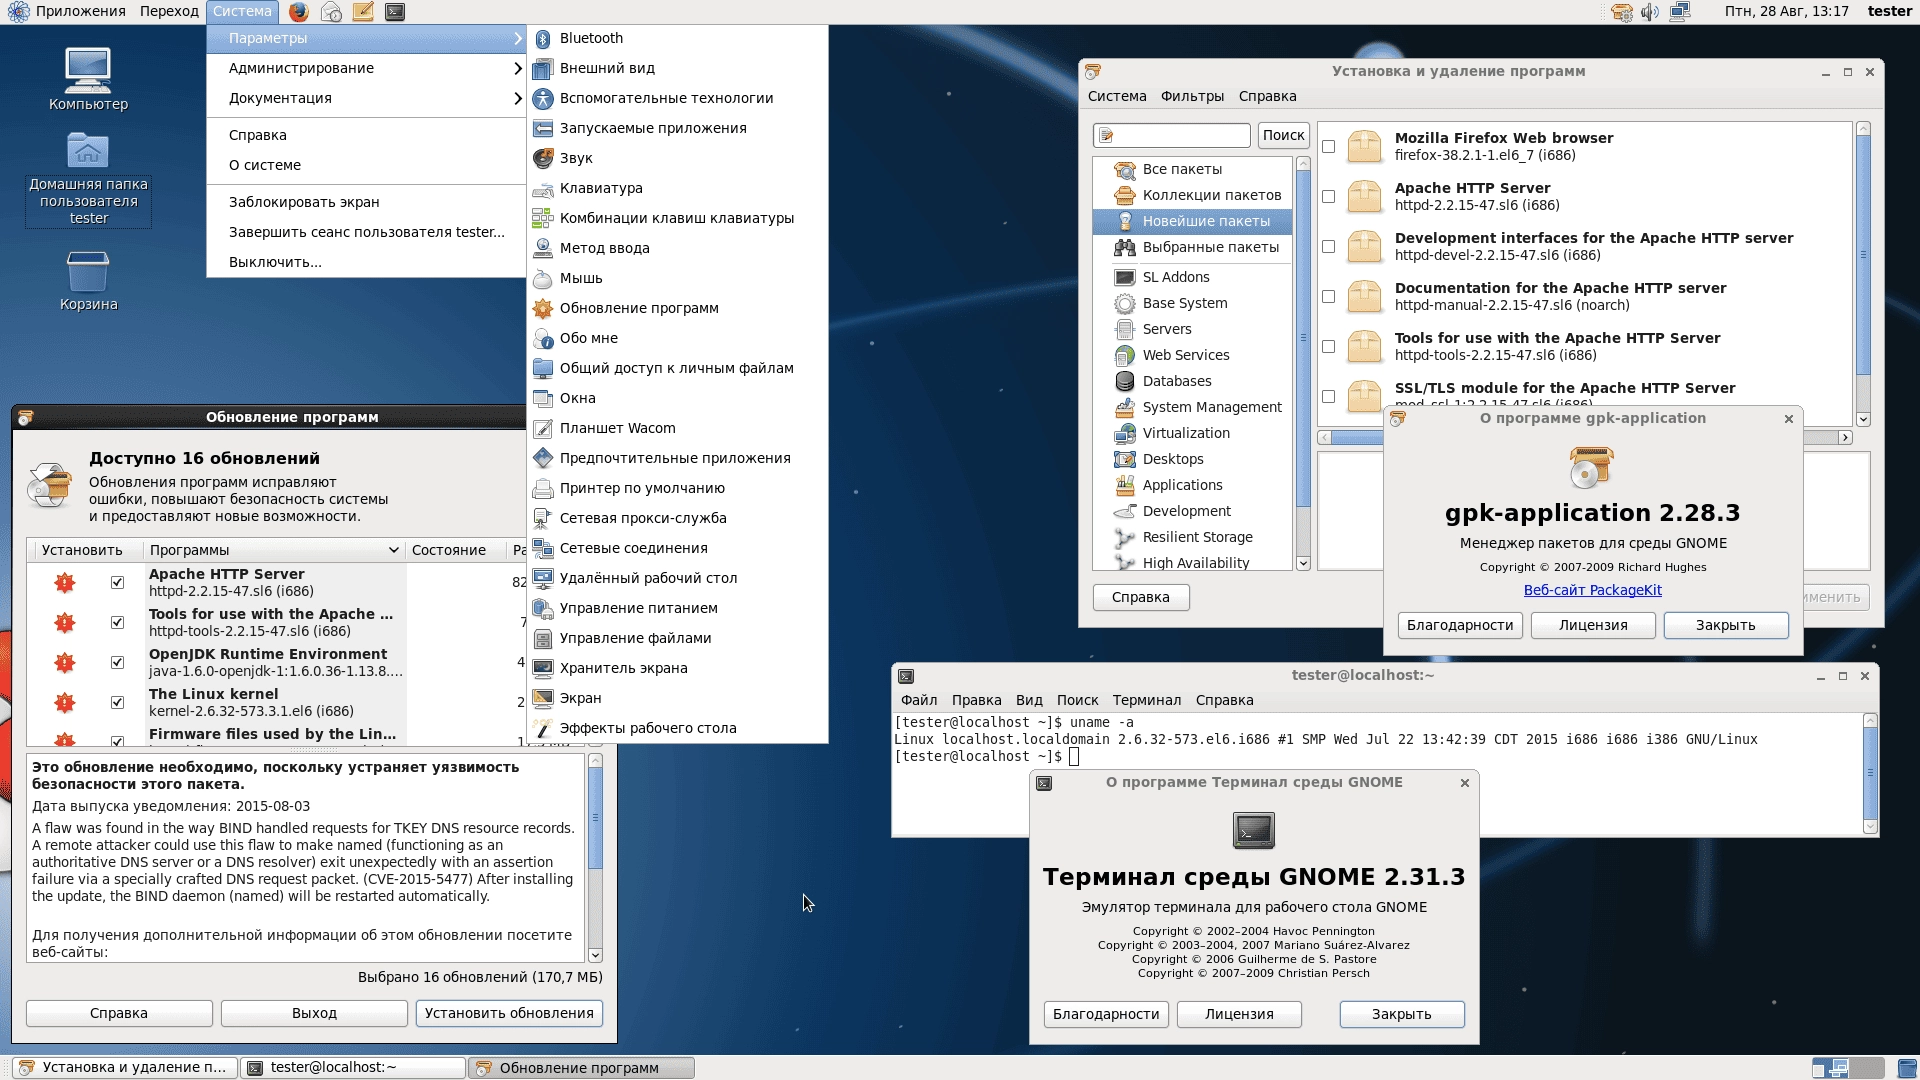Toggle Mozilla Firefox package checkbox
The width and height of the screenshot is (1920, 1080).
point(1328,147)
